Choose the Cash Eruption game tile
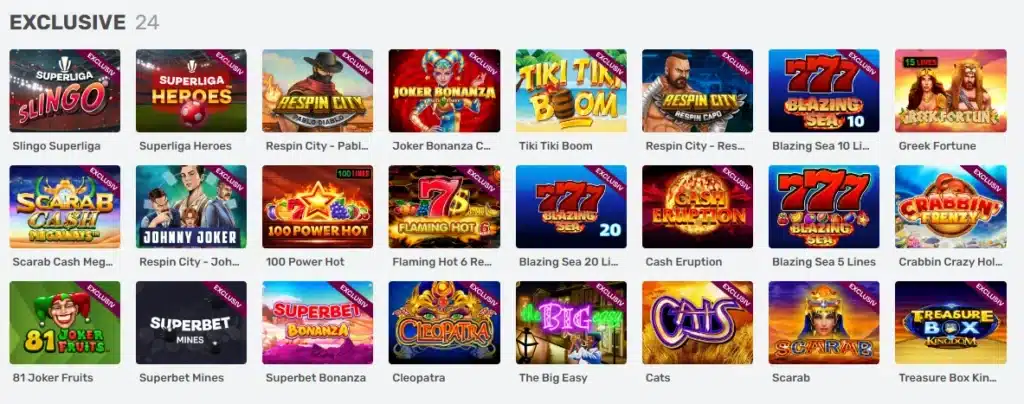 tap(697, 207)
